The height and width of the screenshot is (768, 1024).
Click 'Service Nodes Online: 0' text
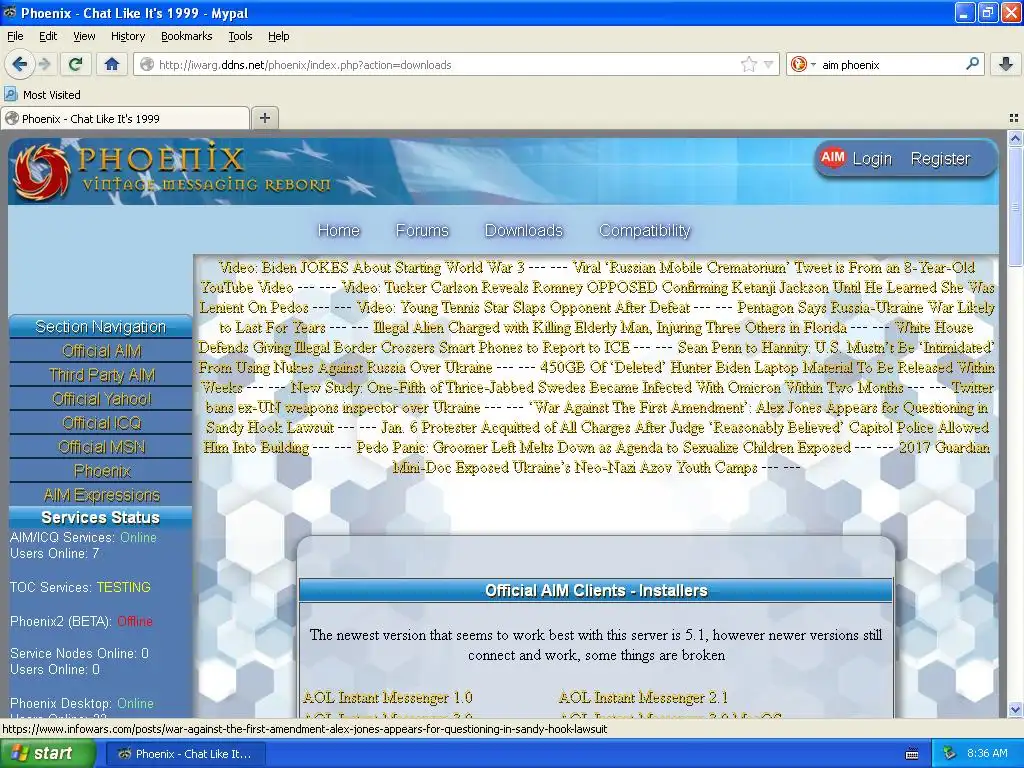79,653
